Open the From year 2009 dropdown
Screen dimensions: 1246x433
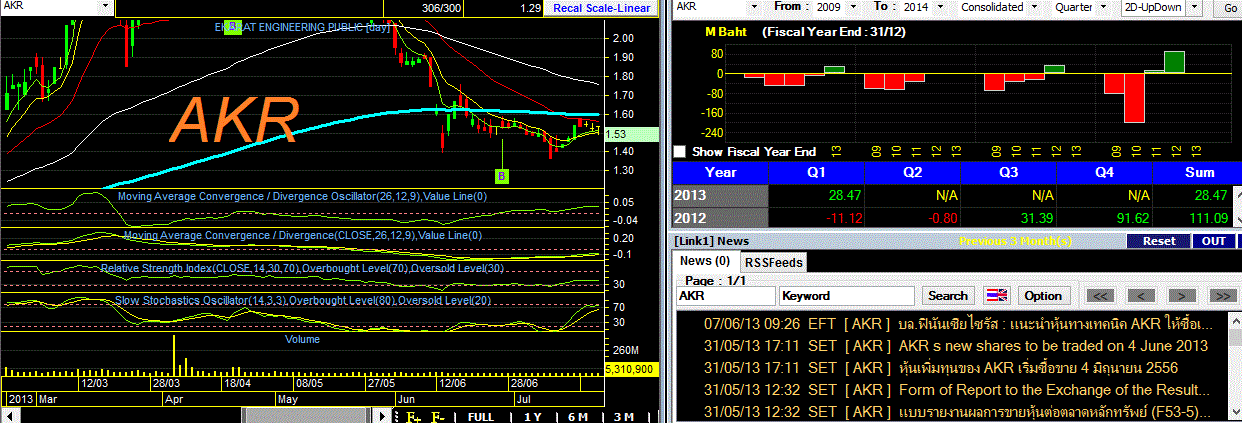click(853, 7)
